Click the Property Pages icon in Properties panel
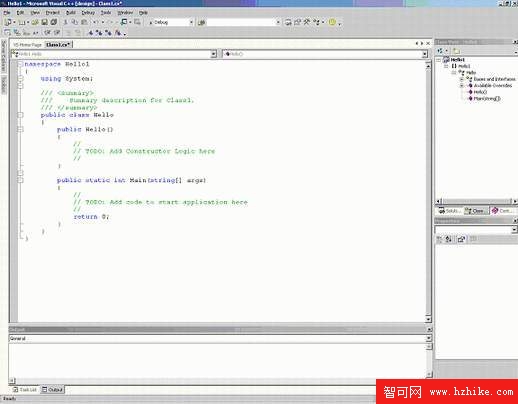This screenshot has width=518, height=404. click(x=461, y=239)
